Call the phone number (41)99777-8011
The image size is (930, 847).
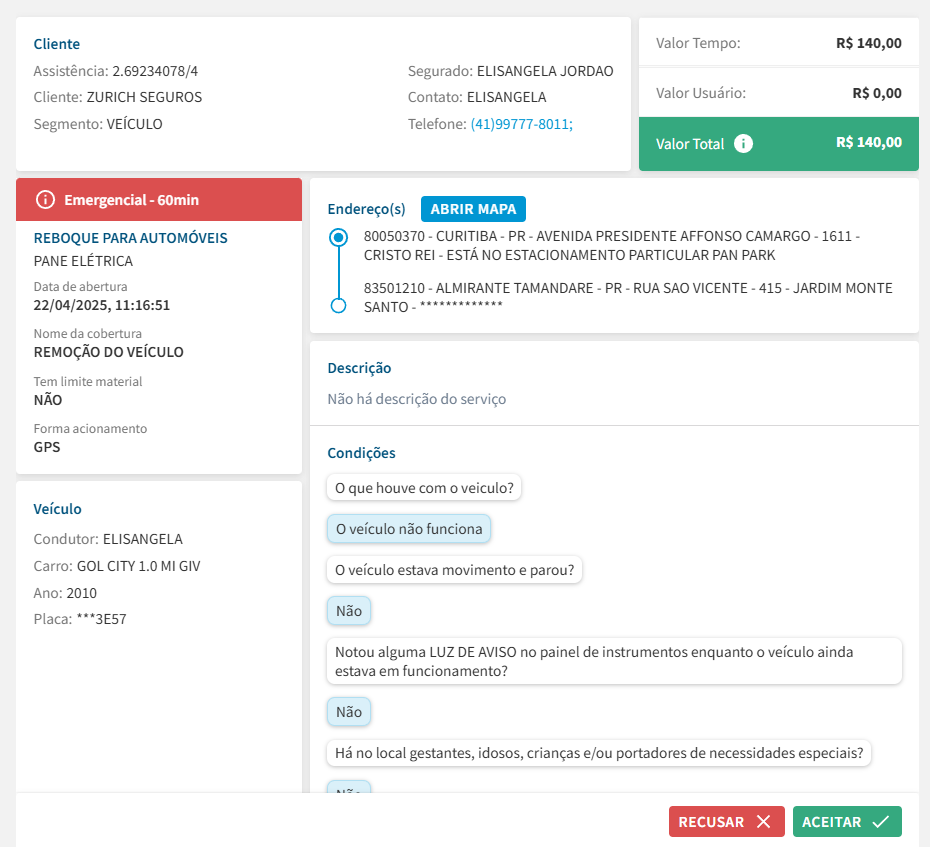521,124
